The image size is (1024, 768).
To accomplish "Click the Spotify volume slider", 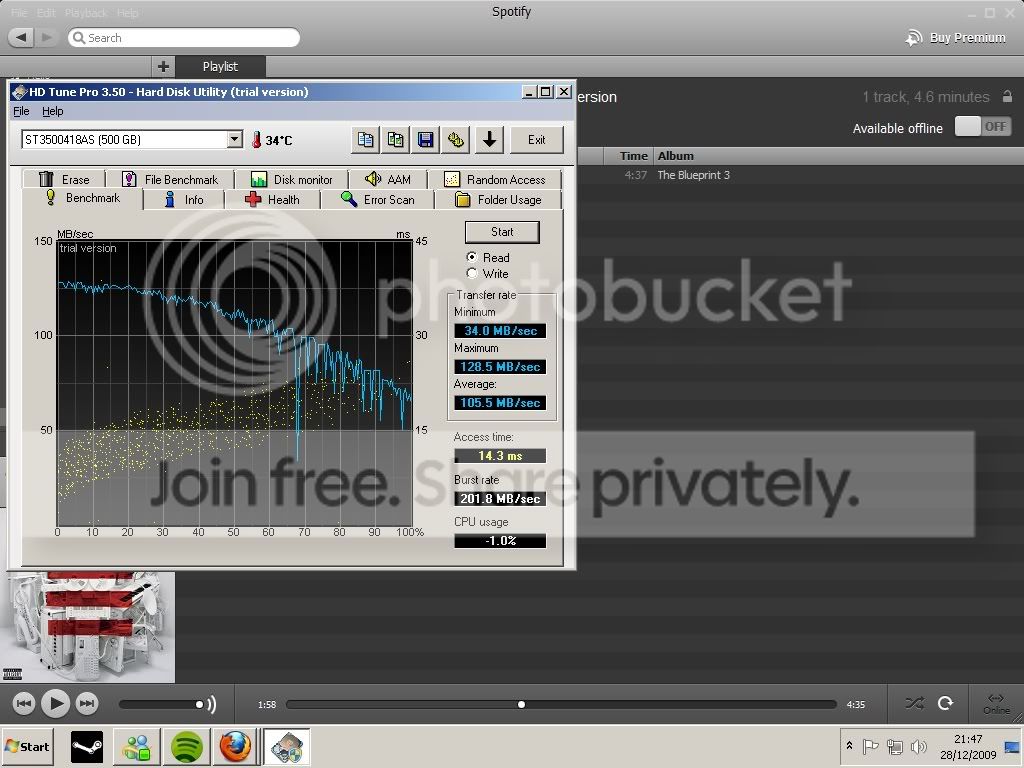I will click(161, 704).
